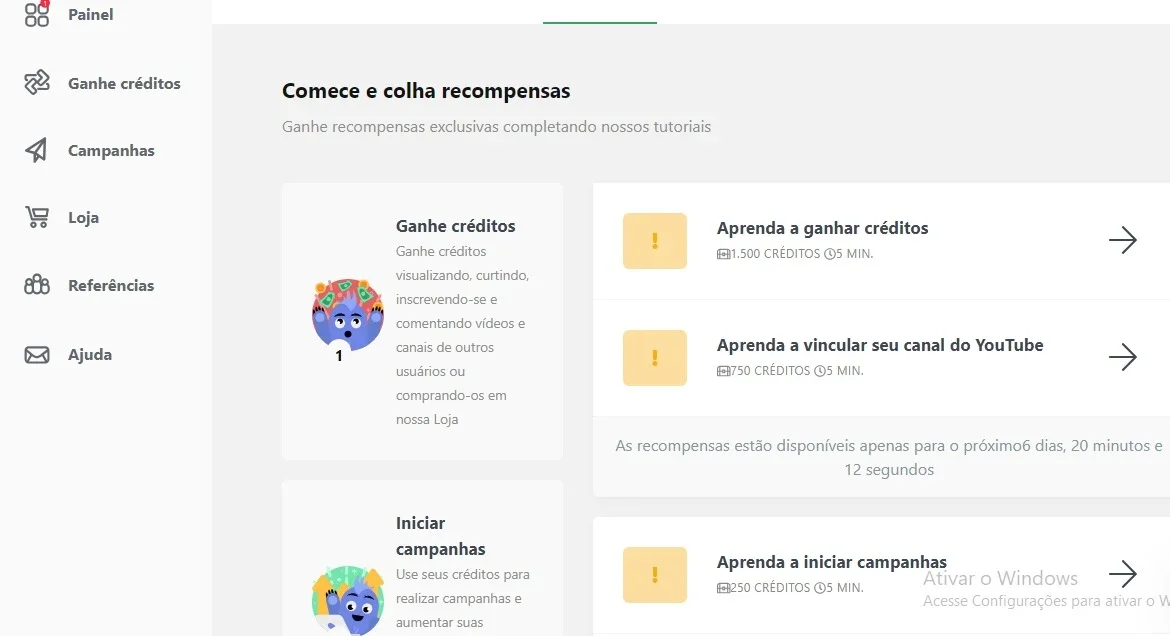Click the Iniciar campanhas card heading

(x=440, y=536)
